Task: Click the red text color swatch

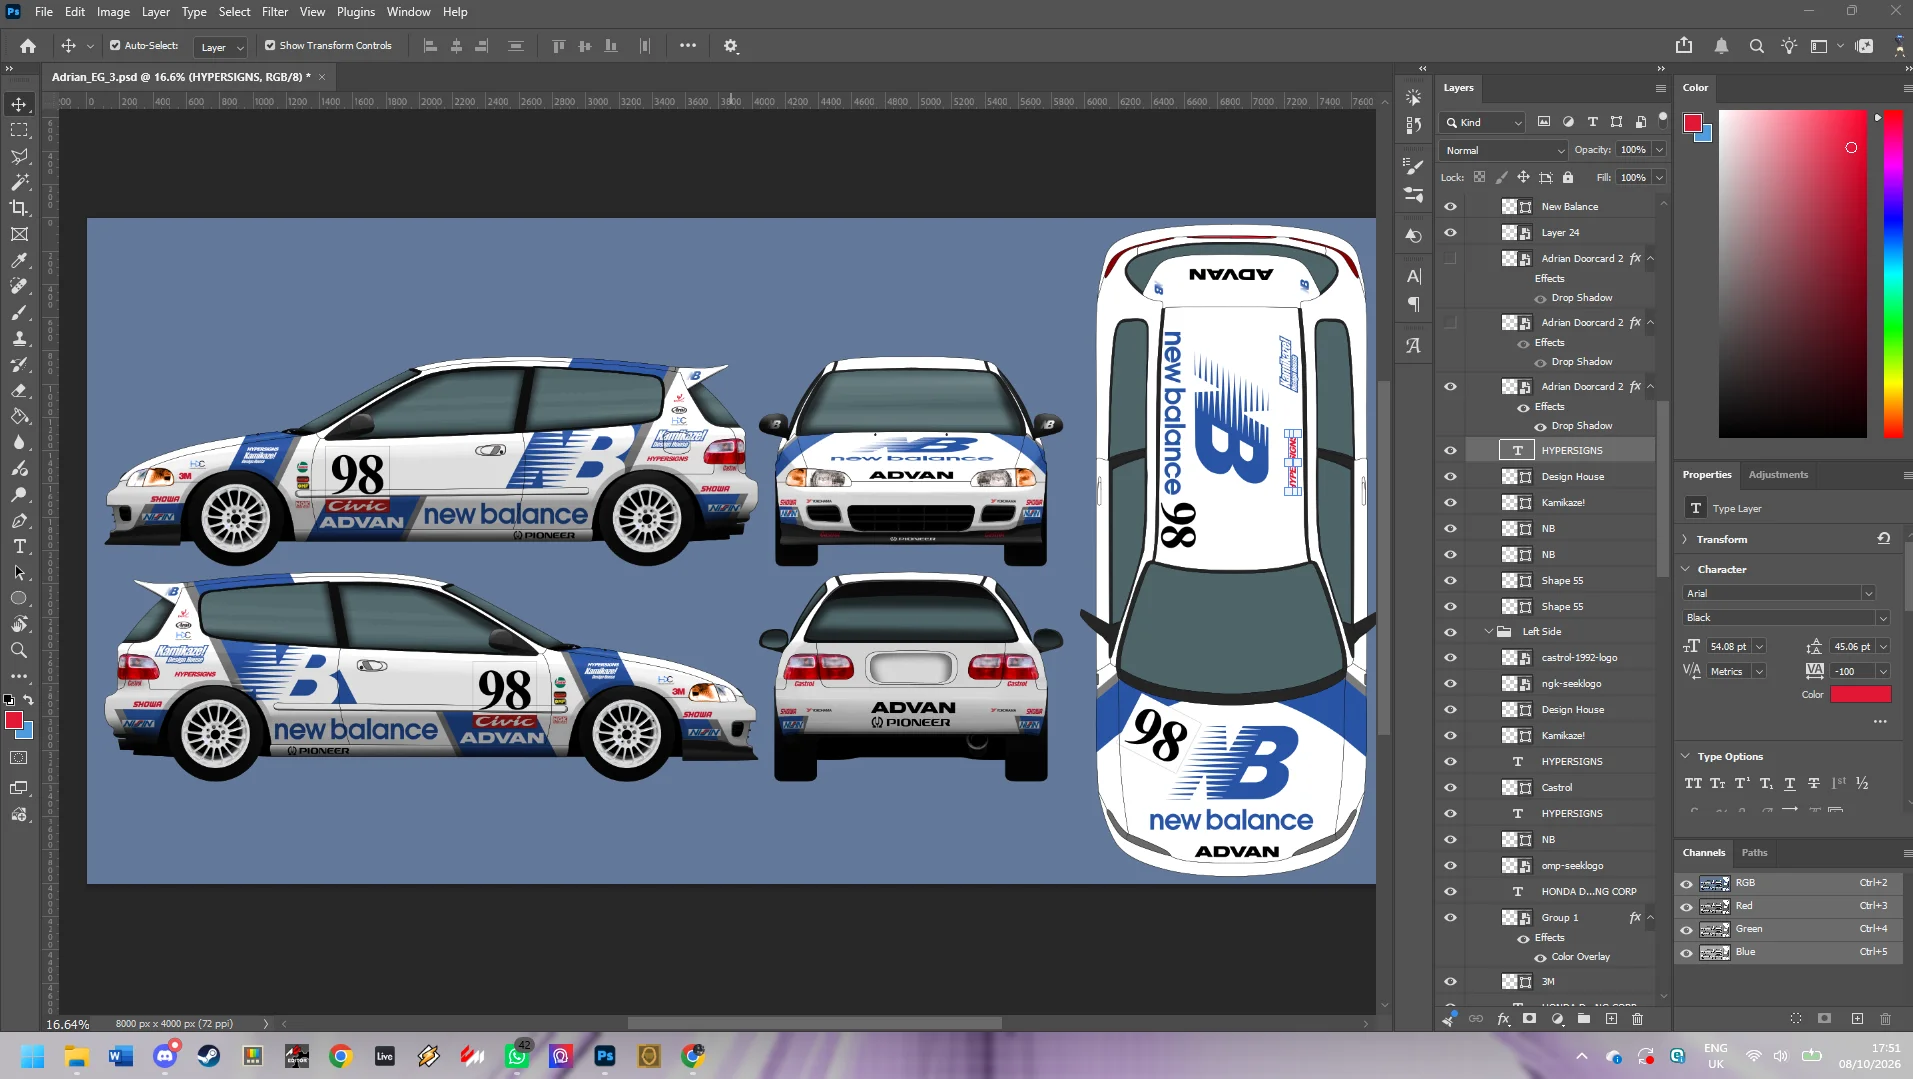Action: pos(1860,694)
